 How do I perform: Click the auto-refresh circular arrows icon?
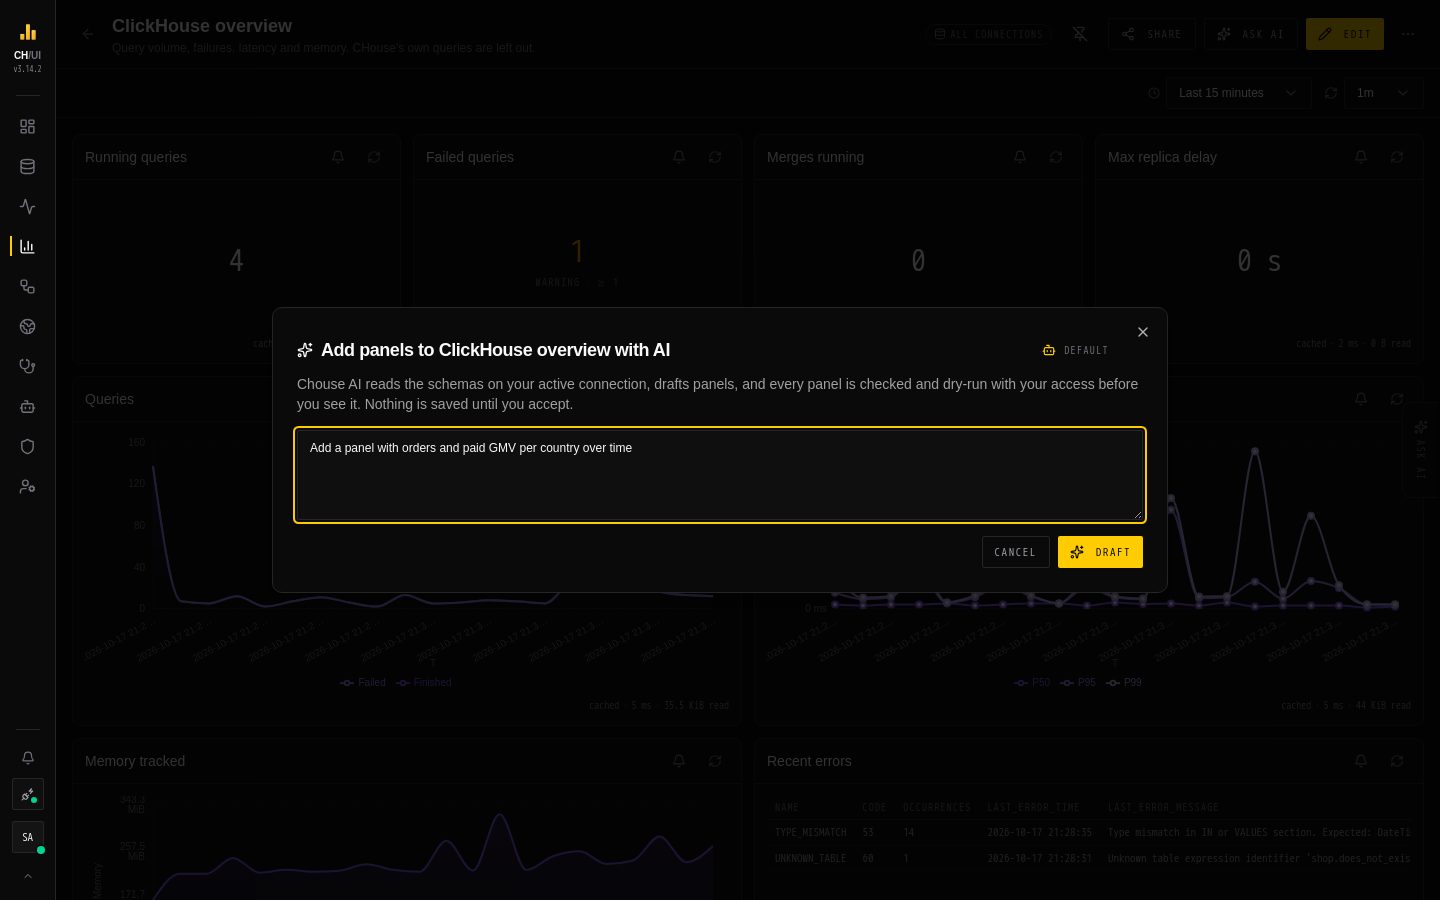pos(1331,93)
